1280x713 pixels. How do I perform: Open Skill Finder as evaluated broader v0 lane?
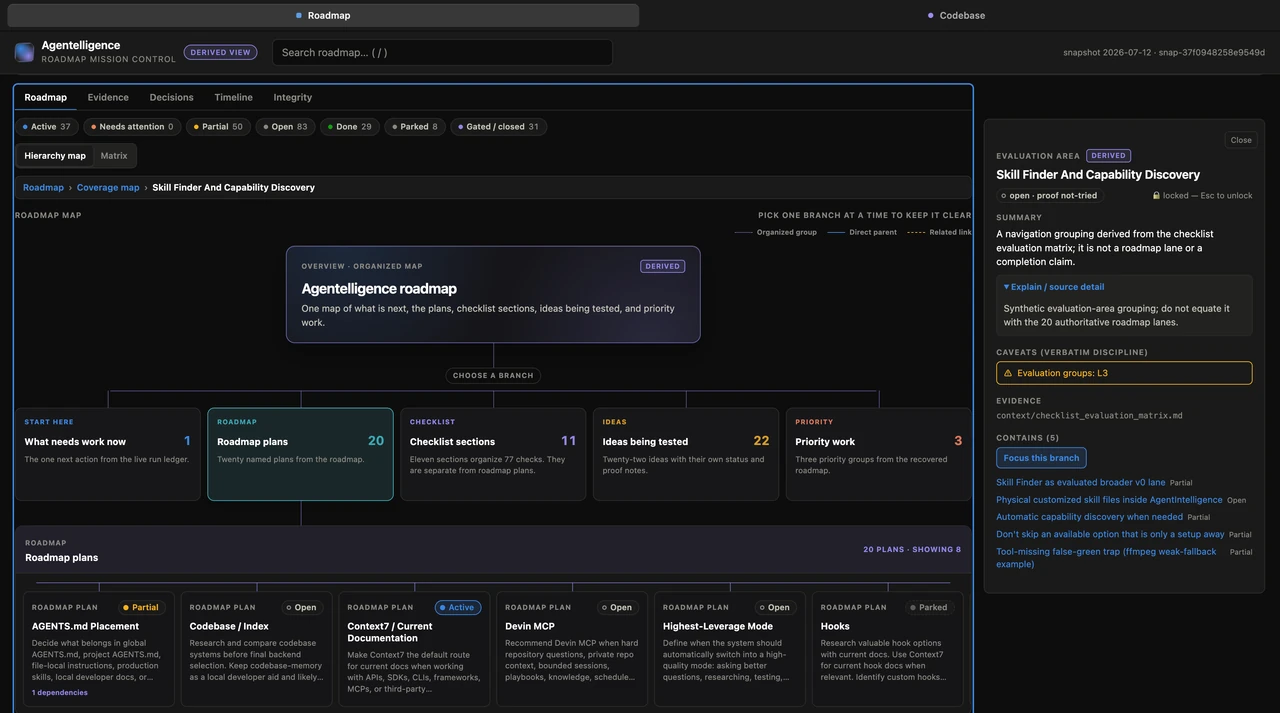pos(1081,482)
